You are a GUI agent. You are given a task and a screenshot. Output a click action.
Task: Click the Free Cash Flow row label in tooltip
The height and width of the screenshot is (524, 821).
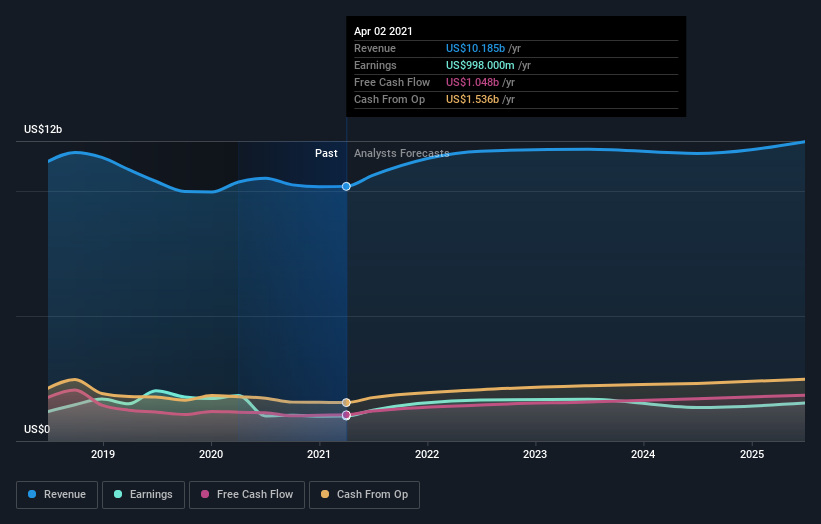[x=392, y=82]
